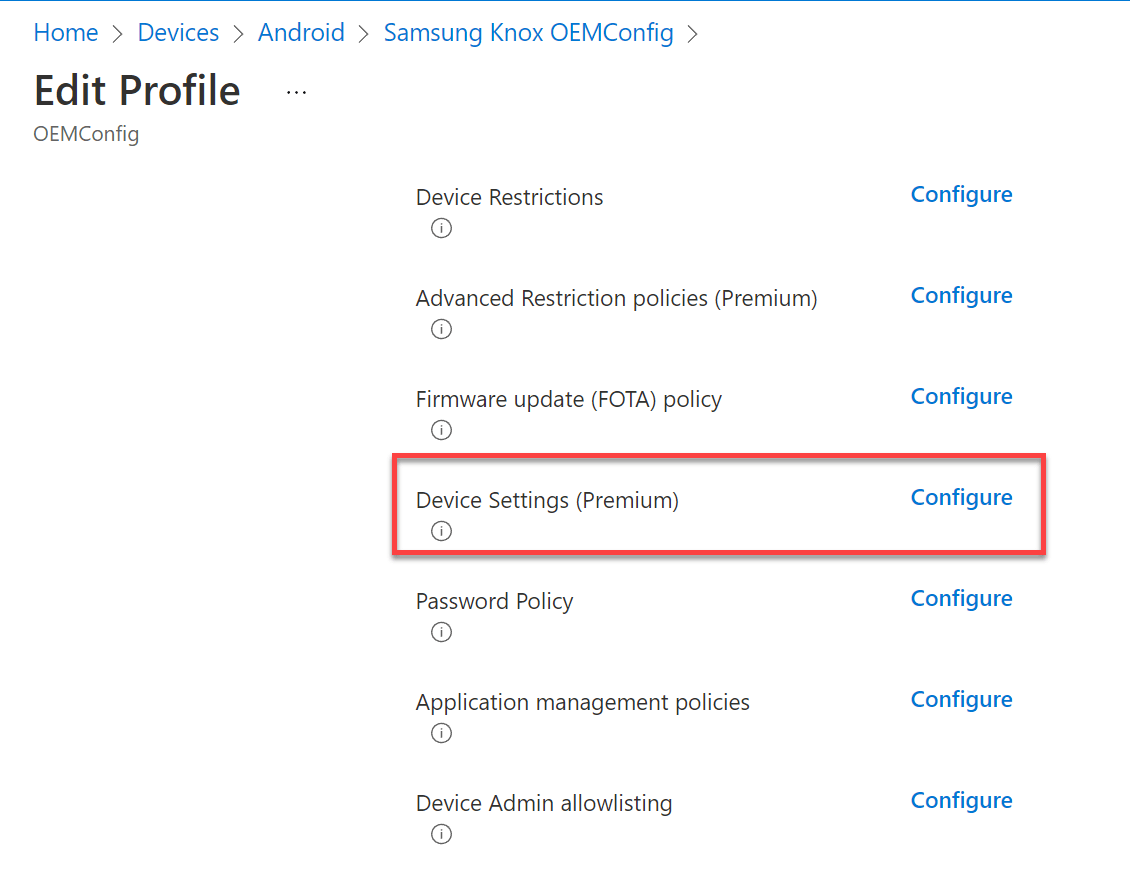1130x874 pixels.
Task: Configure Advanced Restriction policies (Premium)
Action: (x=961, y=296)
